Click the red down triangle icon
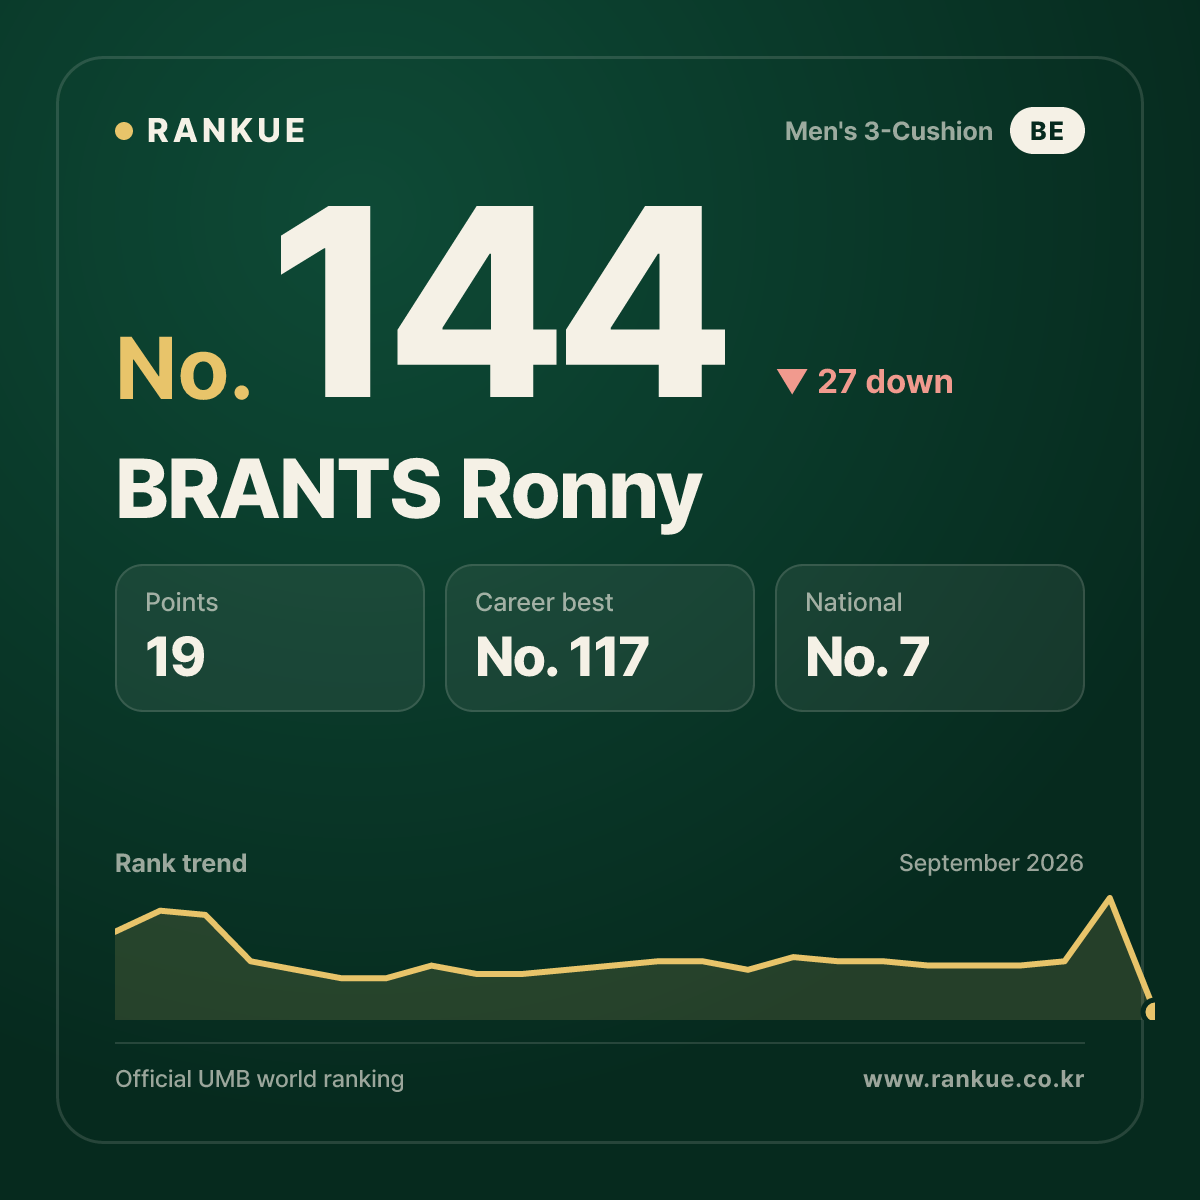The image size is (1200, 1200). click(792, 381)
